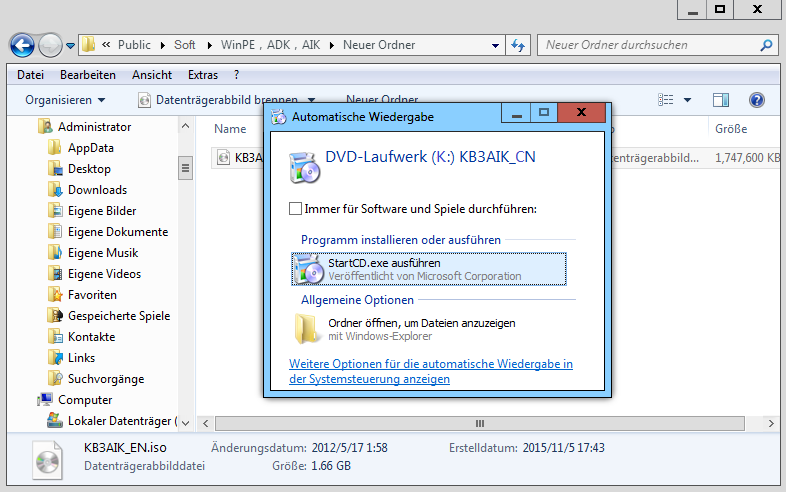
Task: Click the Computer icon in tree
Action: tap(45, 400)
